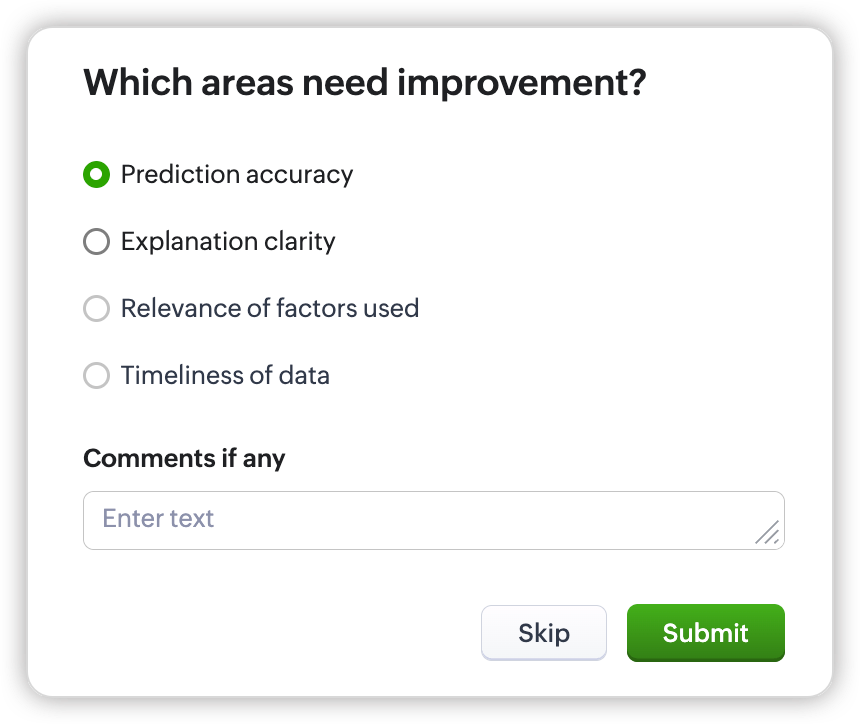Select the Timeliness of data radio button
The height and width of the screenshot is (724, 860).
coord(96,376)
